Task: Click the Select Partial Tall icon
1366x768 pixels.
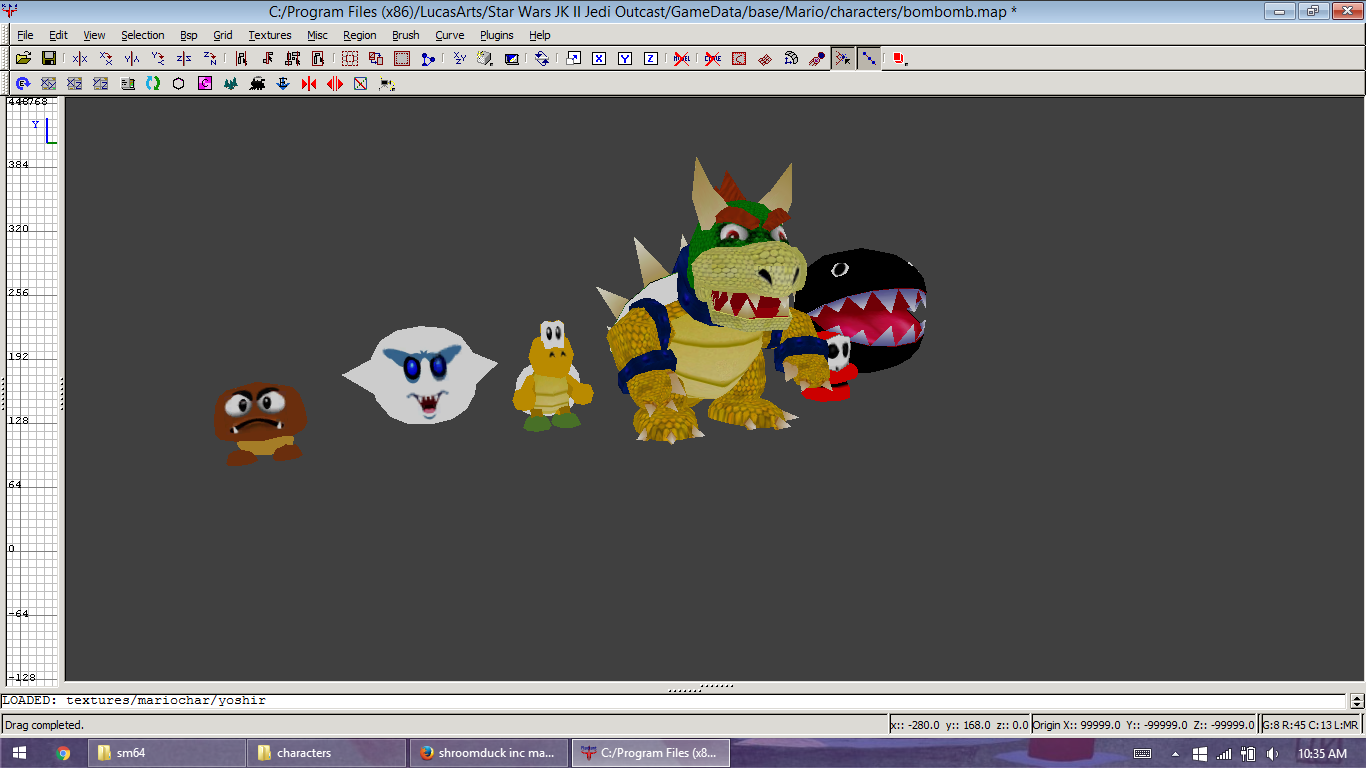Action: click(x=293, y=59)
